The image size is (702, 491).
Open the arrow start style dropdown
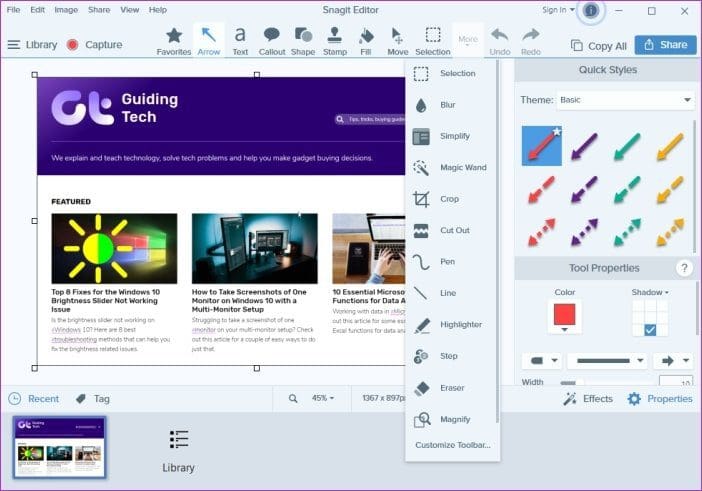544,361
